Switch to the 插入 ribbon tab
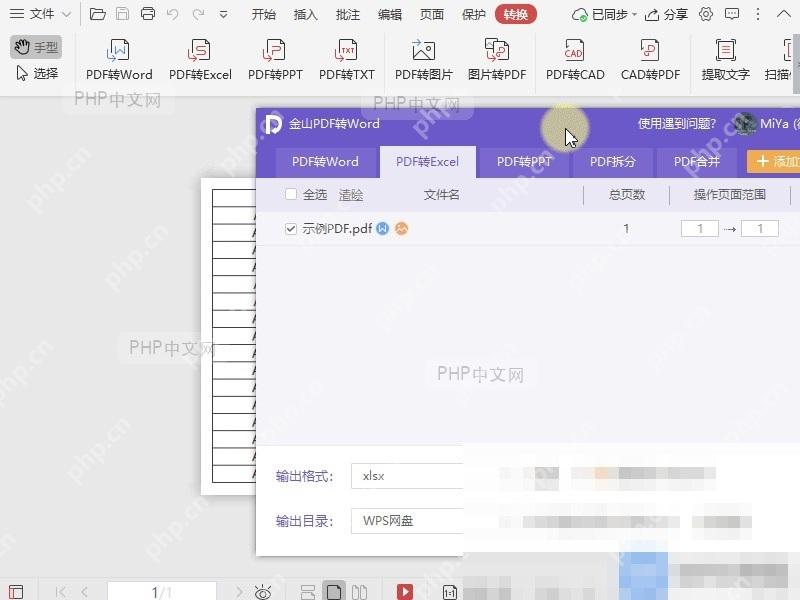Viewport: 800px width, 600px height. (306, 14)
